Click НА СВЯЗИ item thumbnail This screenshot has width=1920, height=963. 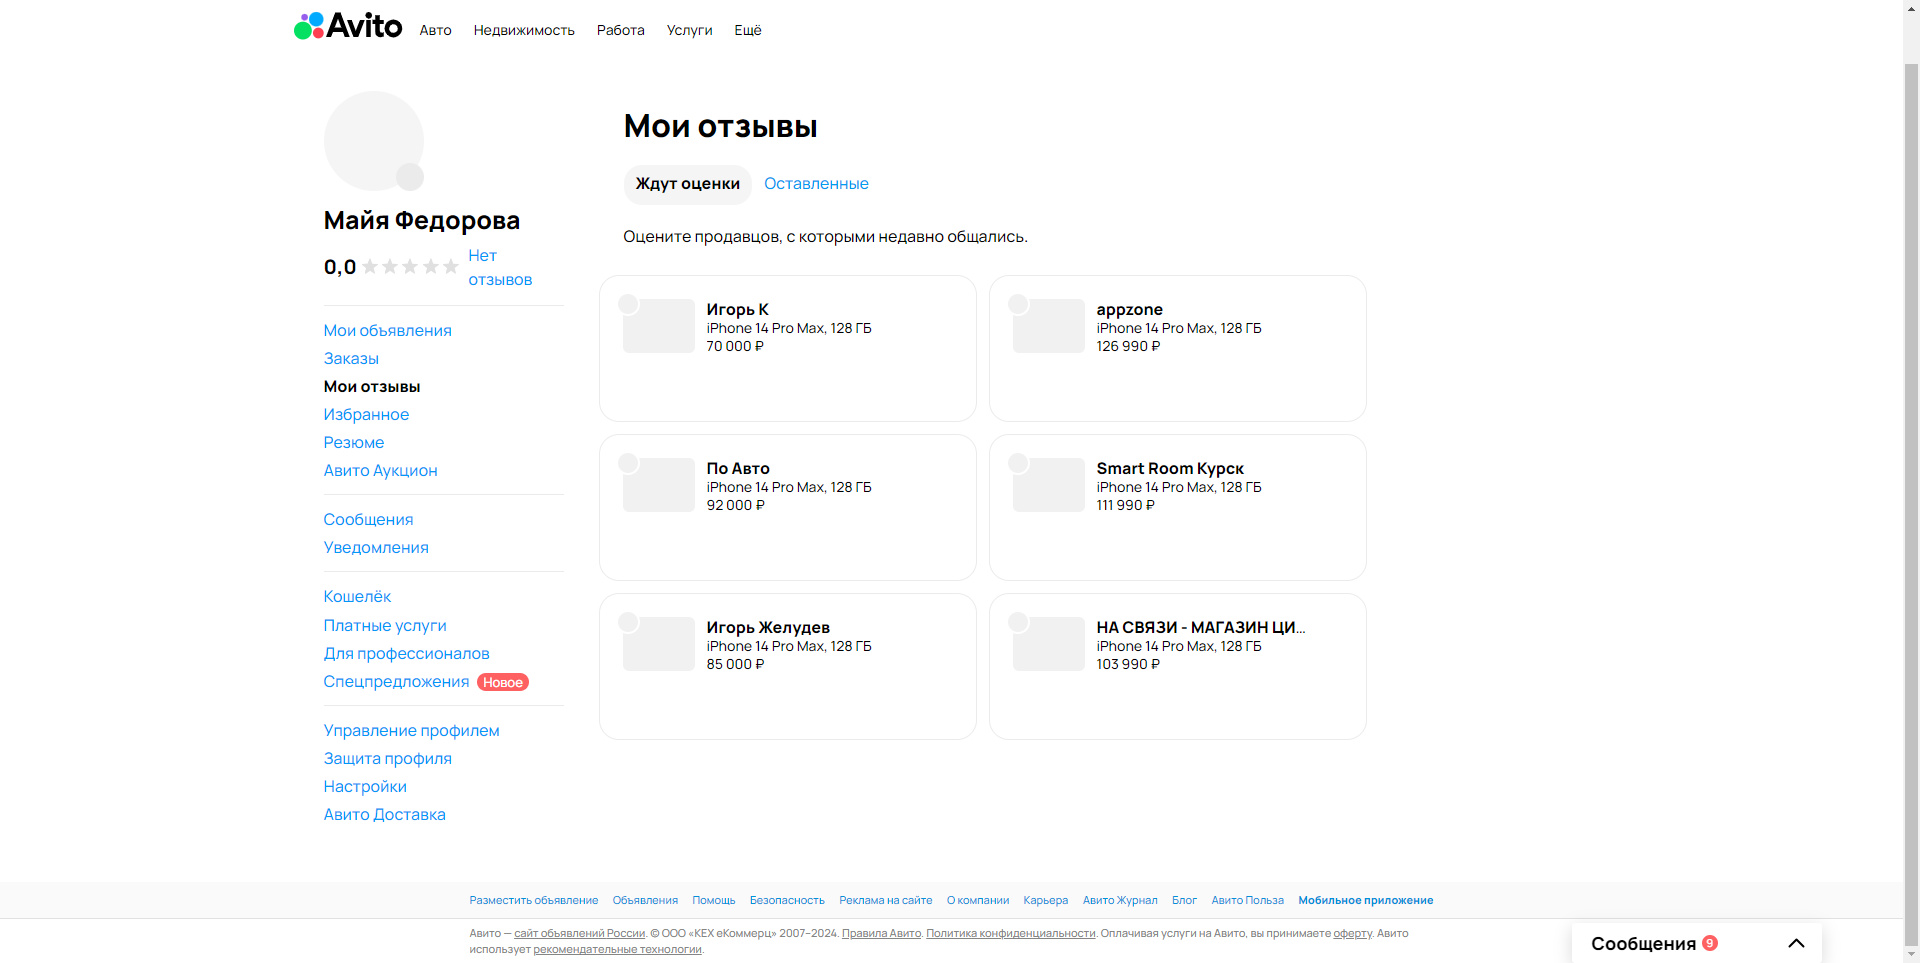(1049, 644)
